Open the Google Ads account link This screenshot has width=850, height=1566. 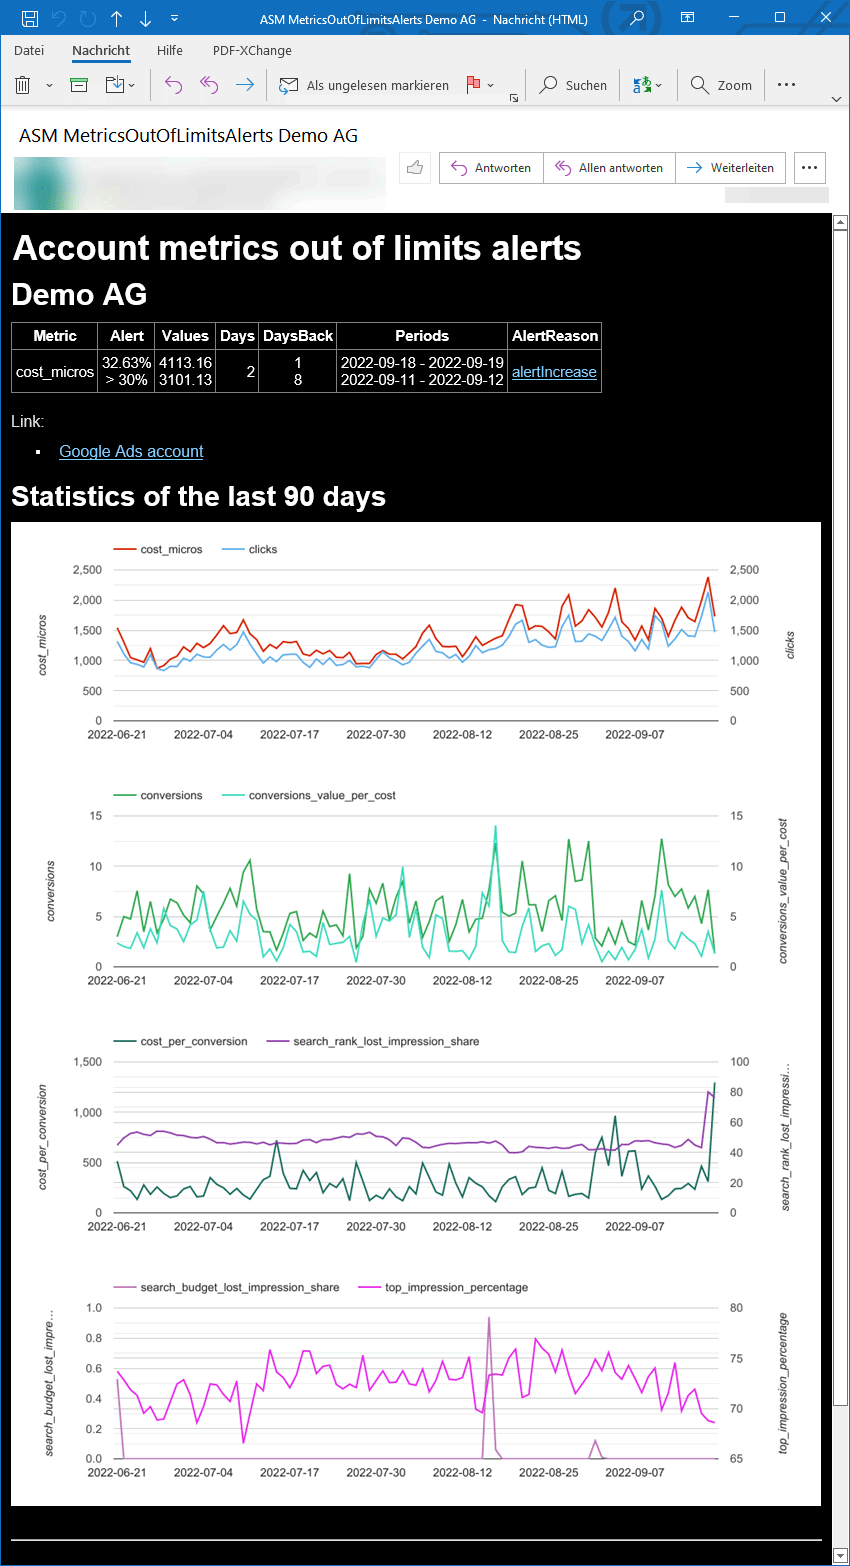[130, 451]
